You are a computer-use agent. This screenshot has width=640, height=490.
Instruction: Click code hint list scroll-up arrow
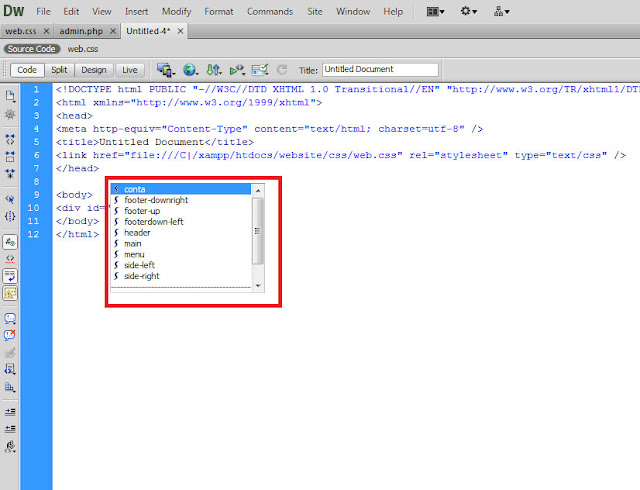(258, 191)
